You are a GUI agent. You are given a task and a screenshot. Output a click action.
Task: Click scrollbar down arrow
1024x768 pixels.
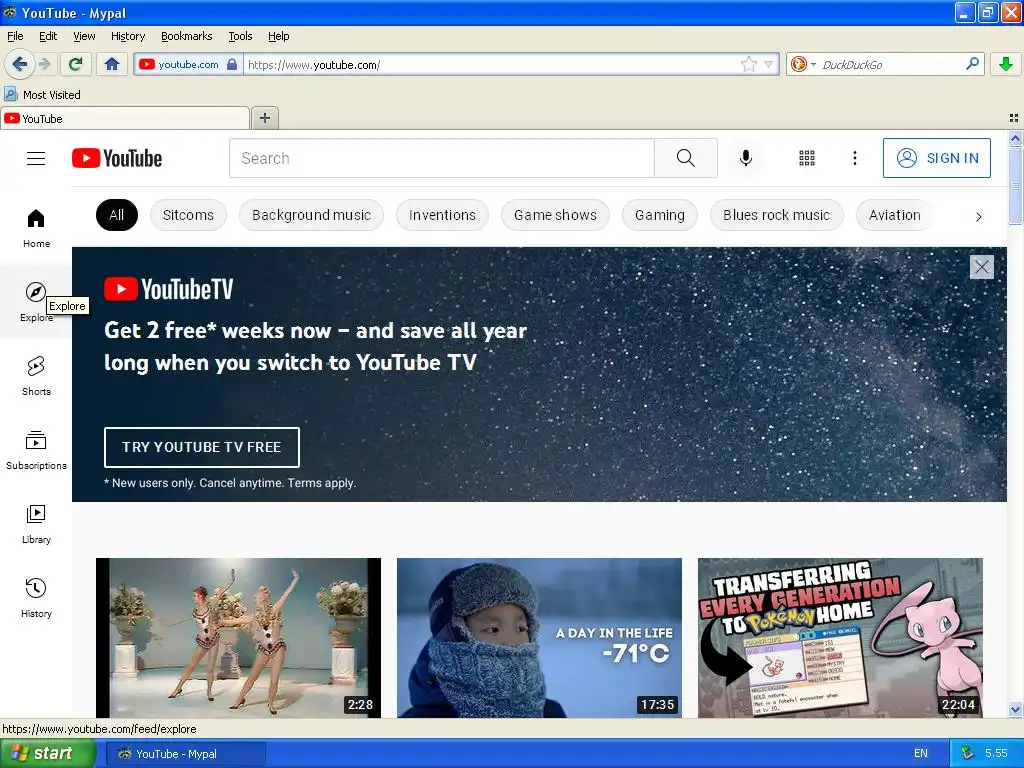1015,709
